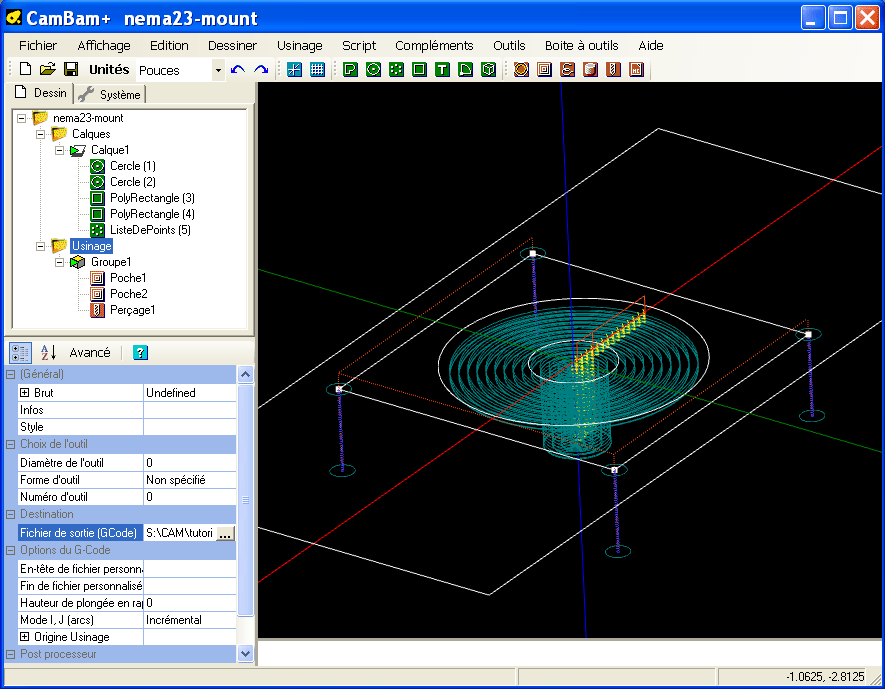Select the 3D surface cube tool
885x689 pixels.
coord(489,69)
